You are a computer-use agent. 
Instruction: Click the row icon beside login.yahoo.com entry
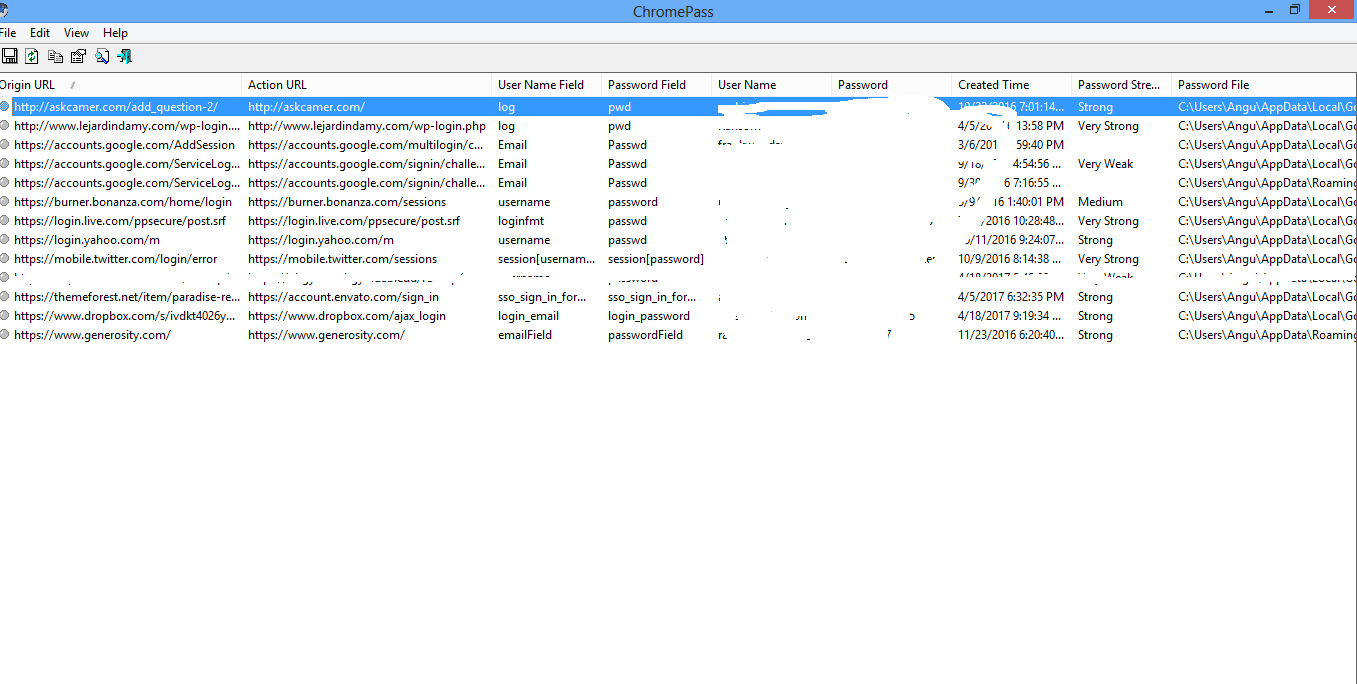point(5,239)
